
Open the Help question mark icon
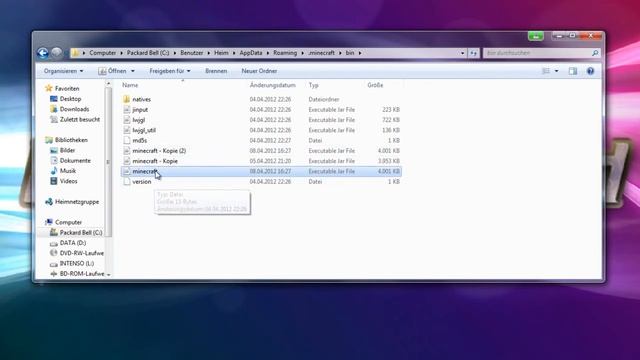coord(590,71)
